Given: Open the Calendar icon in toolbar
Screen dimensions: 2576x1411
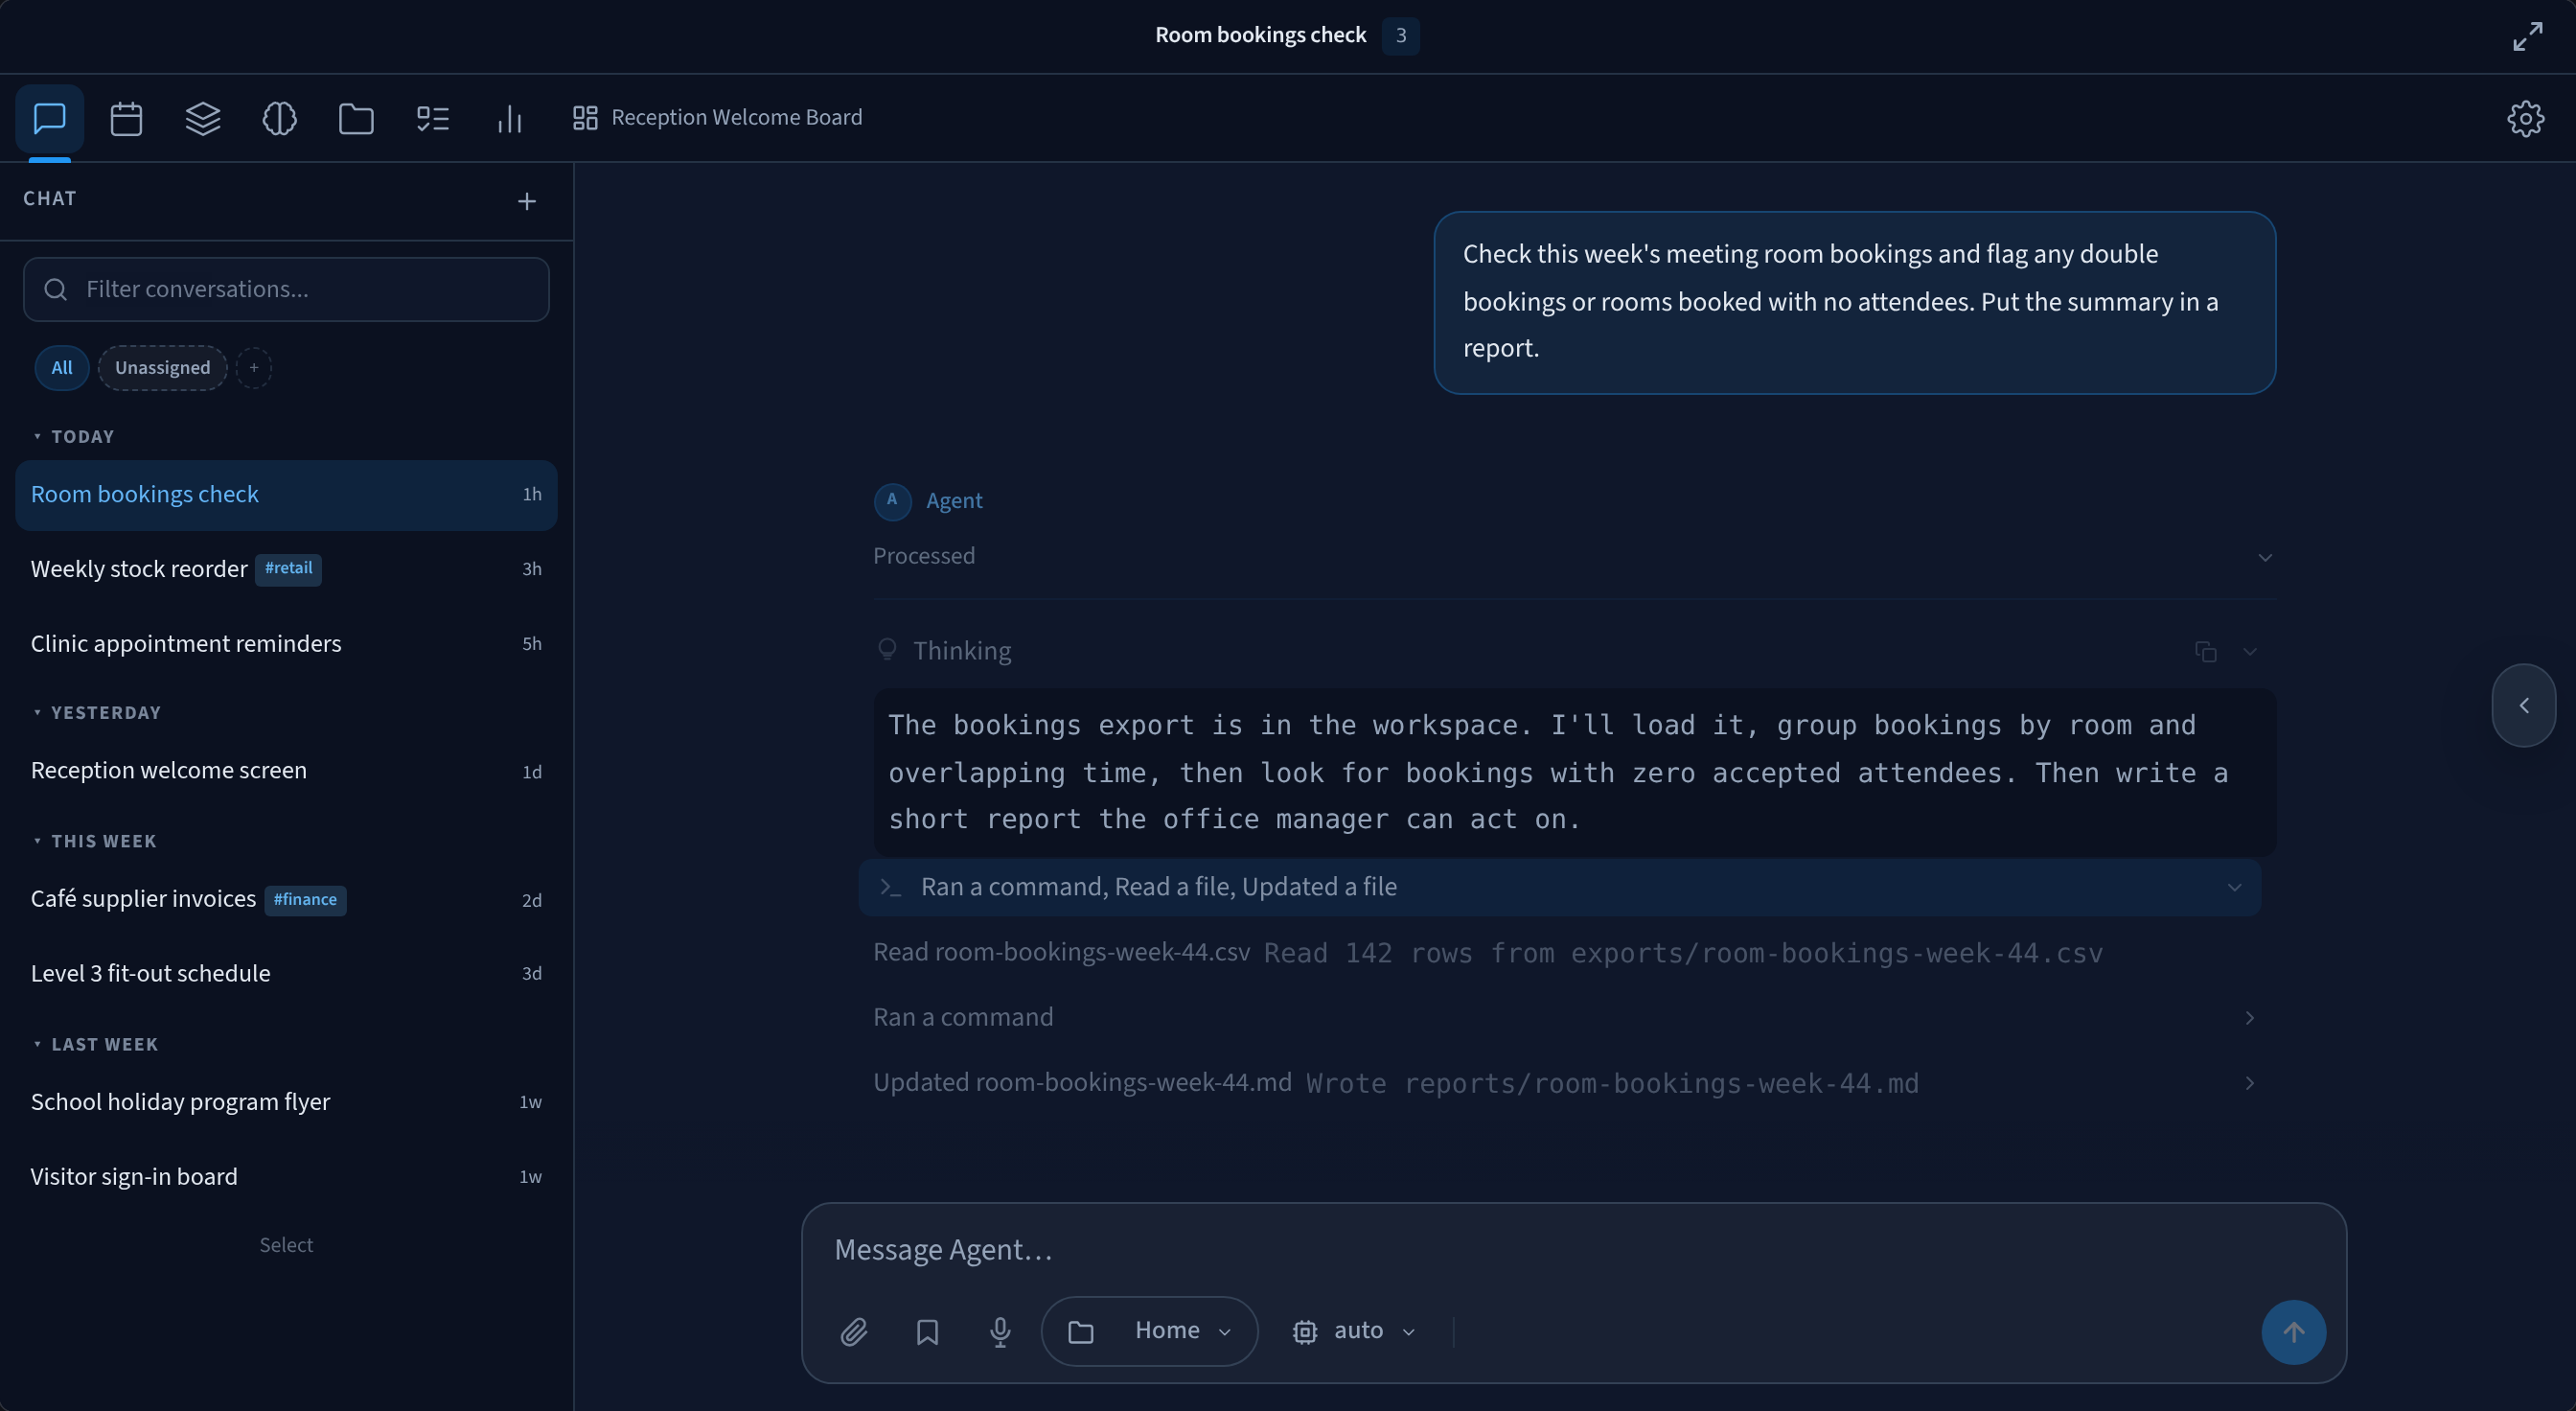Looking at the screenshot, I should pos(126,118).
